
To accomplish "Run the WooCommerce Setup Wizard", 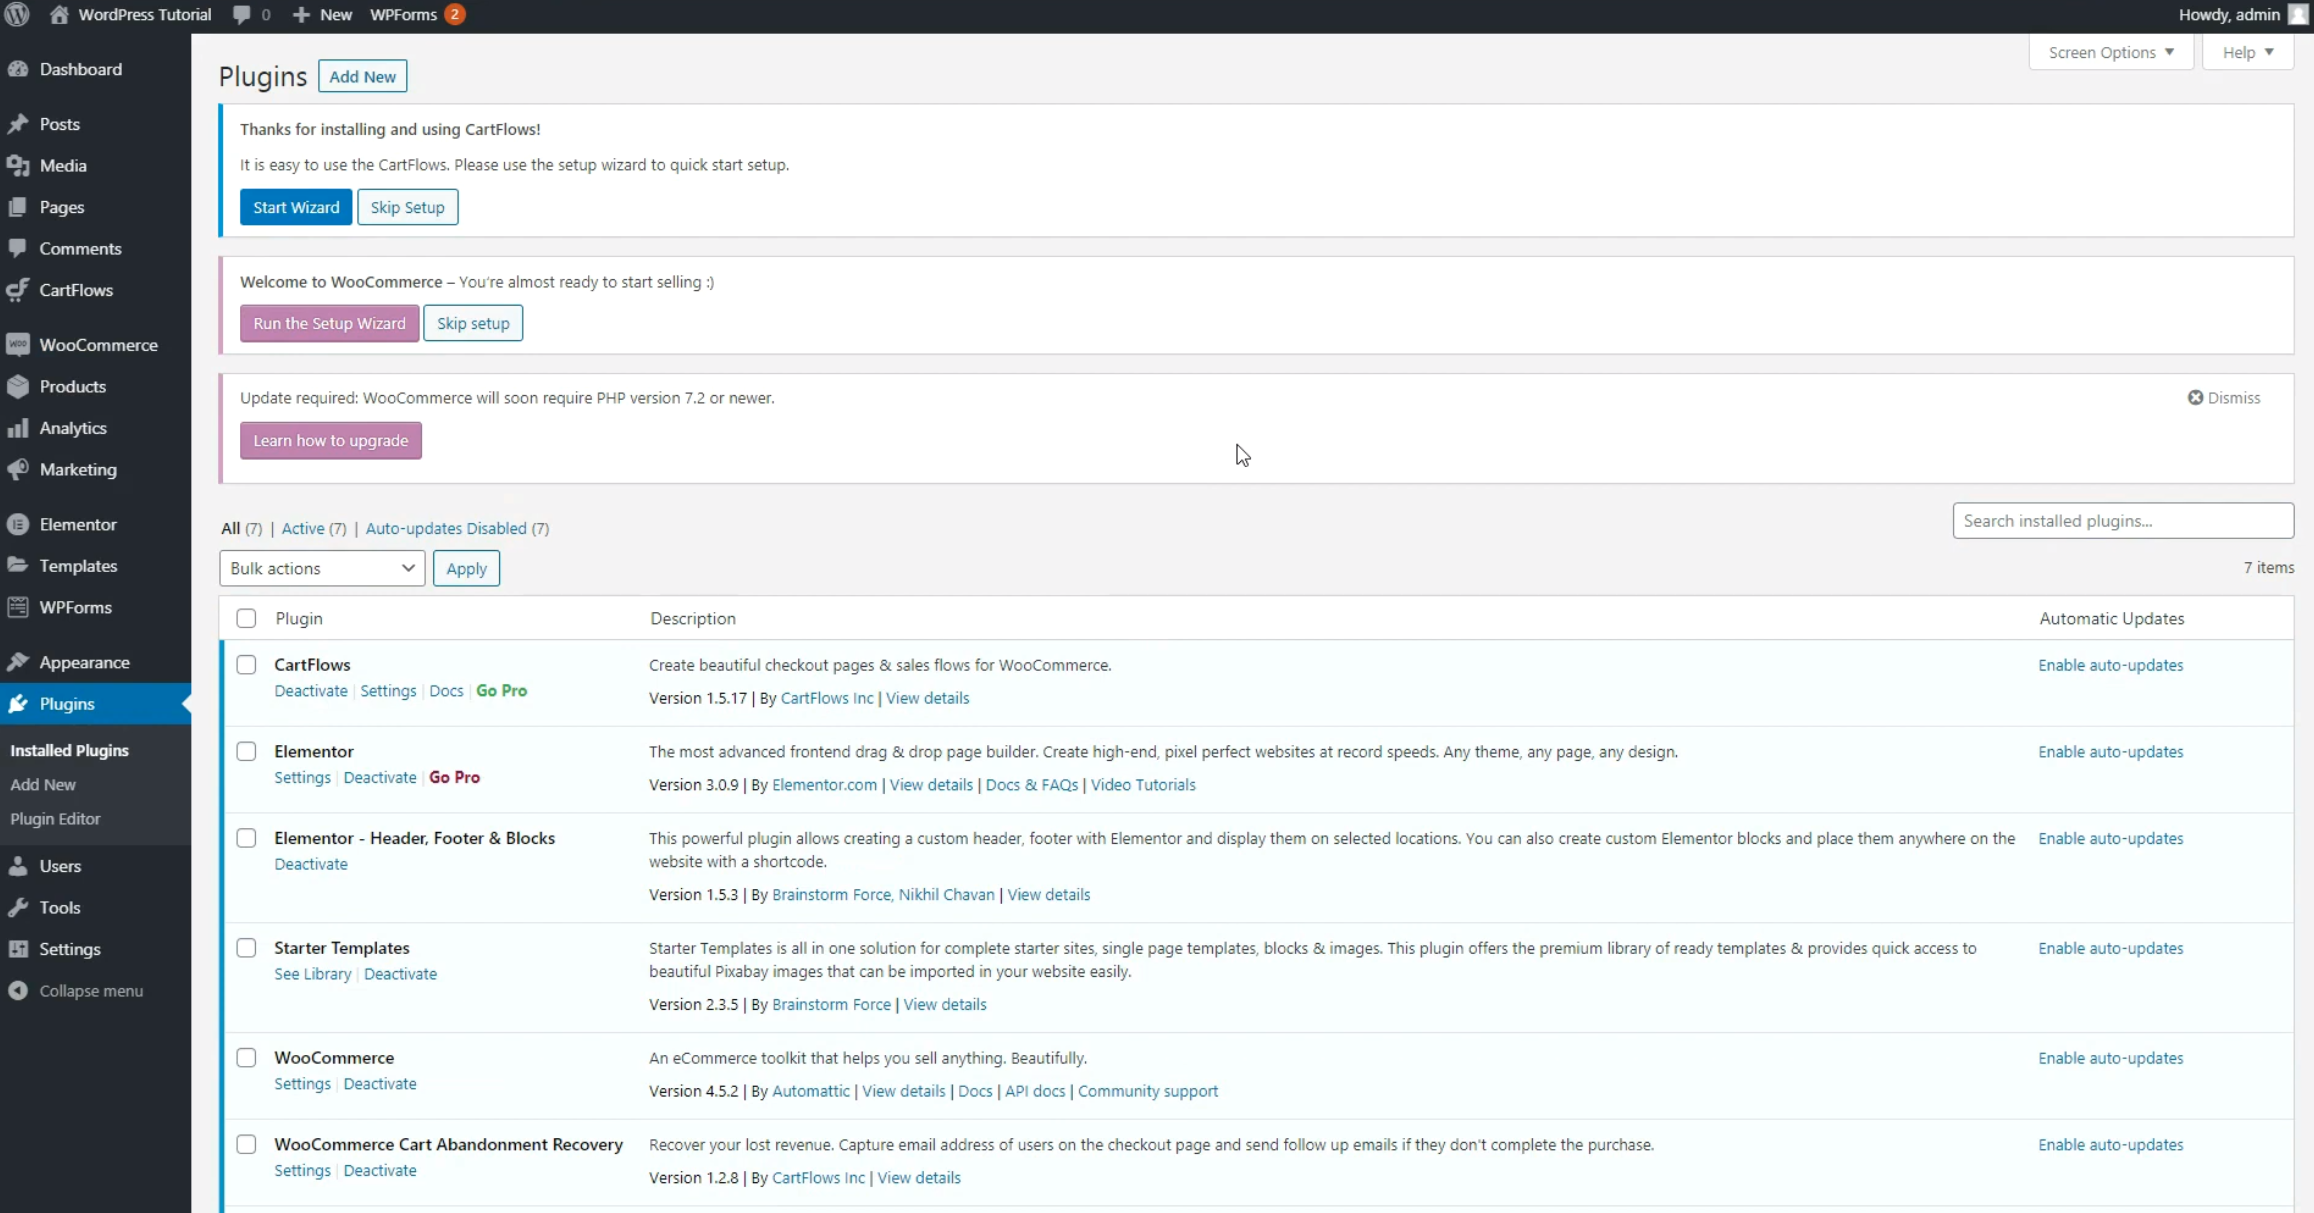I will (329, 323).
